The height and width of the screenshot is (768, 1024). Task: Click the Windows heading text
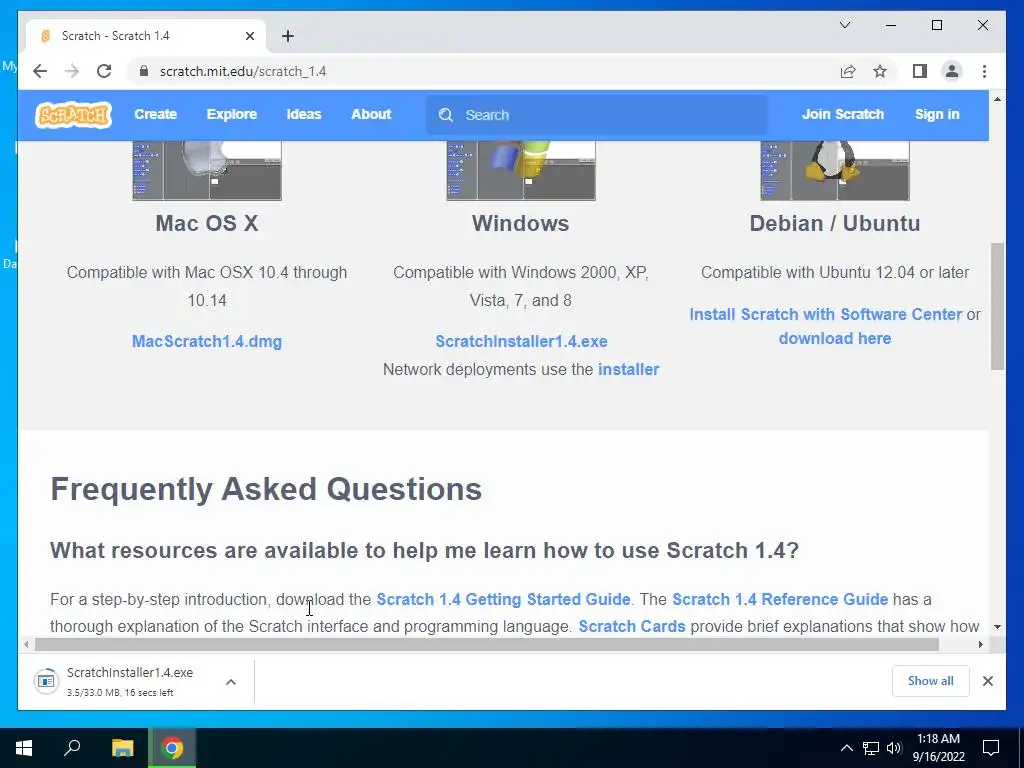[520, 223]
